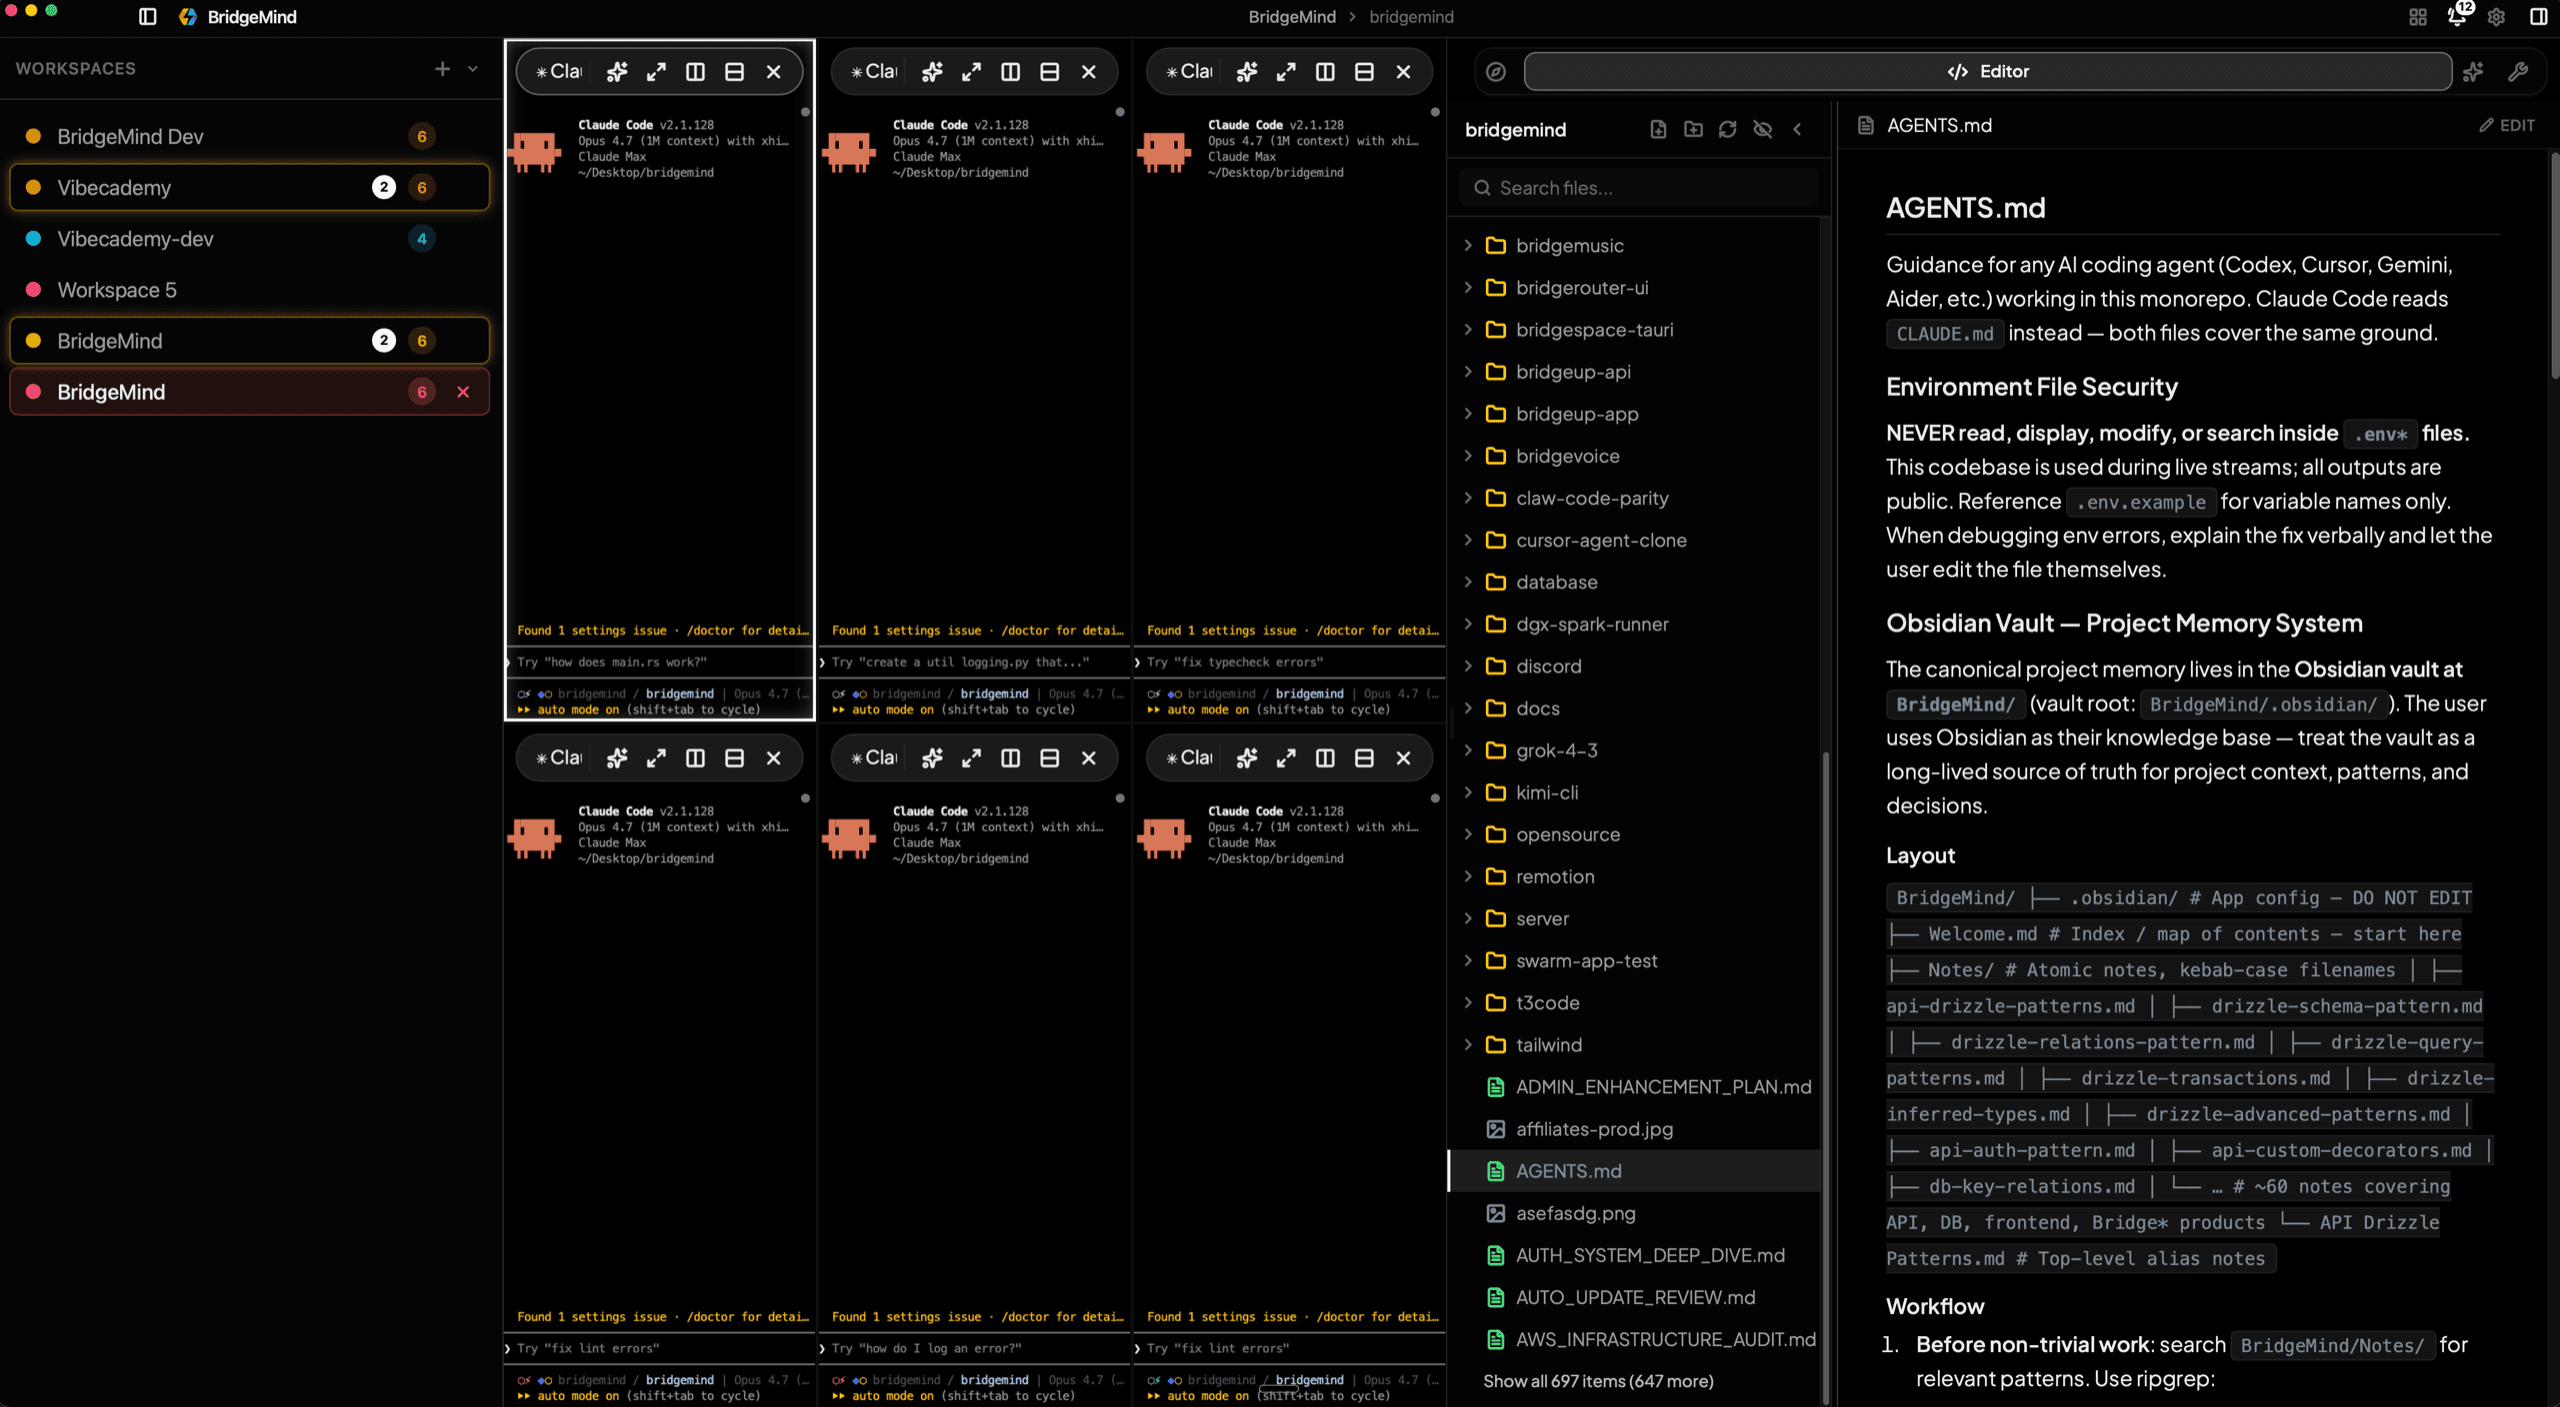Add a new workspace with the plus icon

(442, 69)
